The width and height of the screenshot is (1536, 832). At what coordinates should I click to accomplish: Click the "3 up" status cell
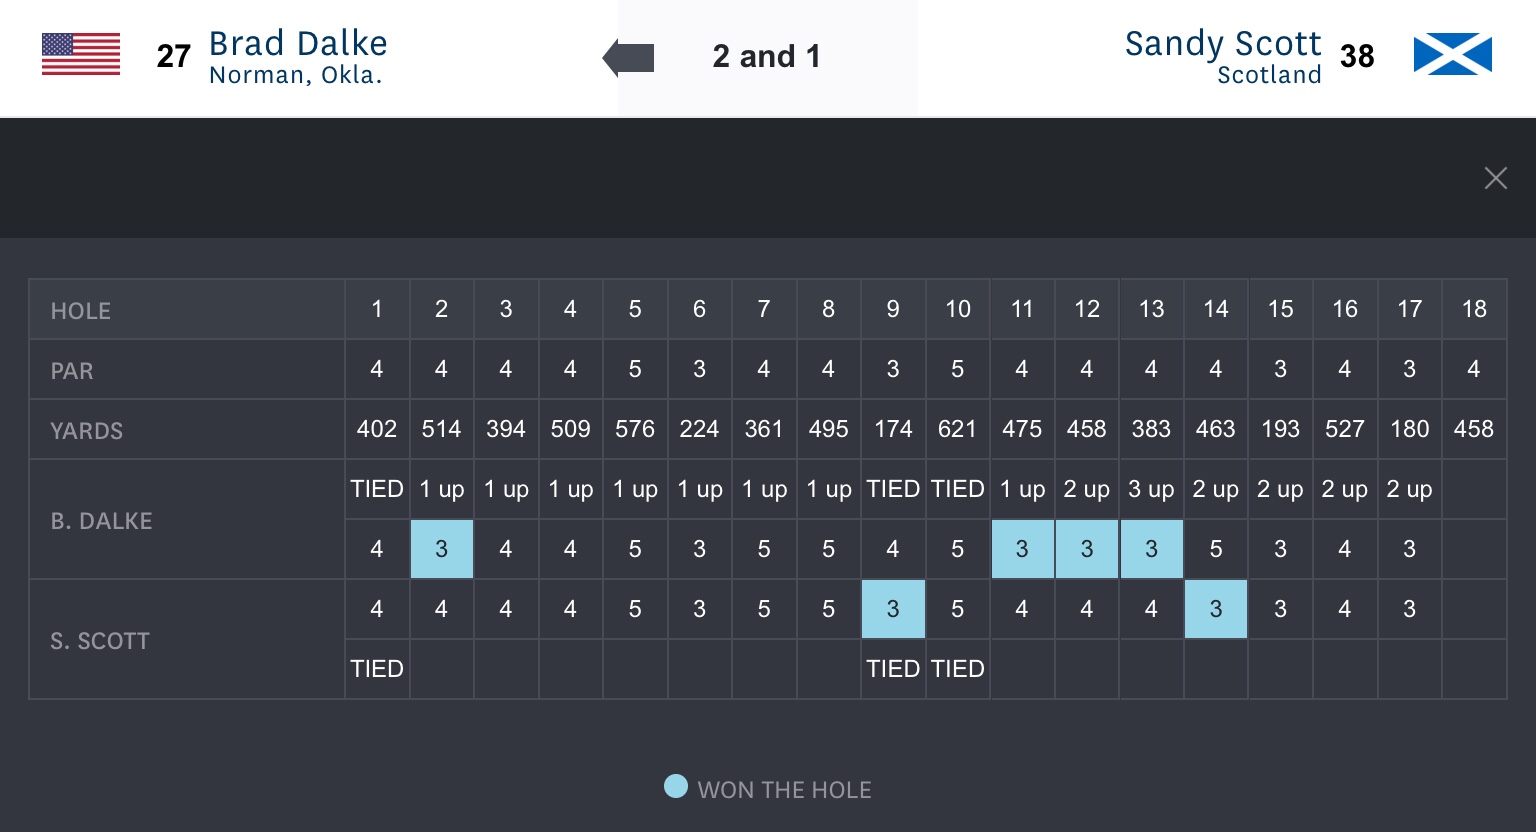[x=1151, y=489]
